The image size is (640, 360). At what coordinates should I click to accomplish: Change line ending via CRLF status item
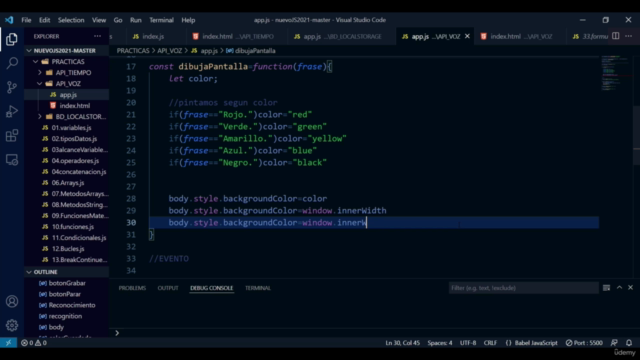coord(490,343)
